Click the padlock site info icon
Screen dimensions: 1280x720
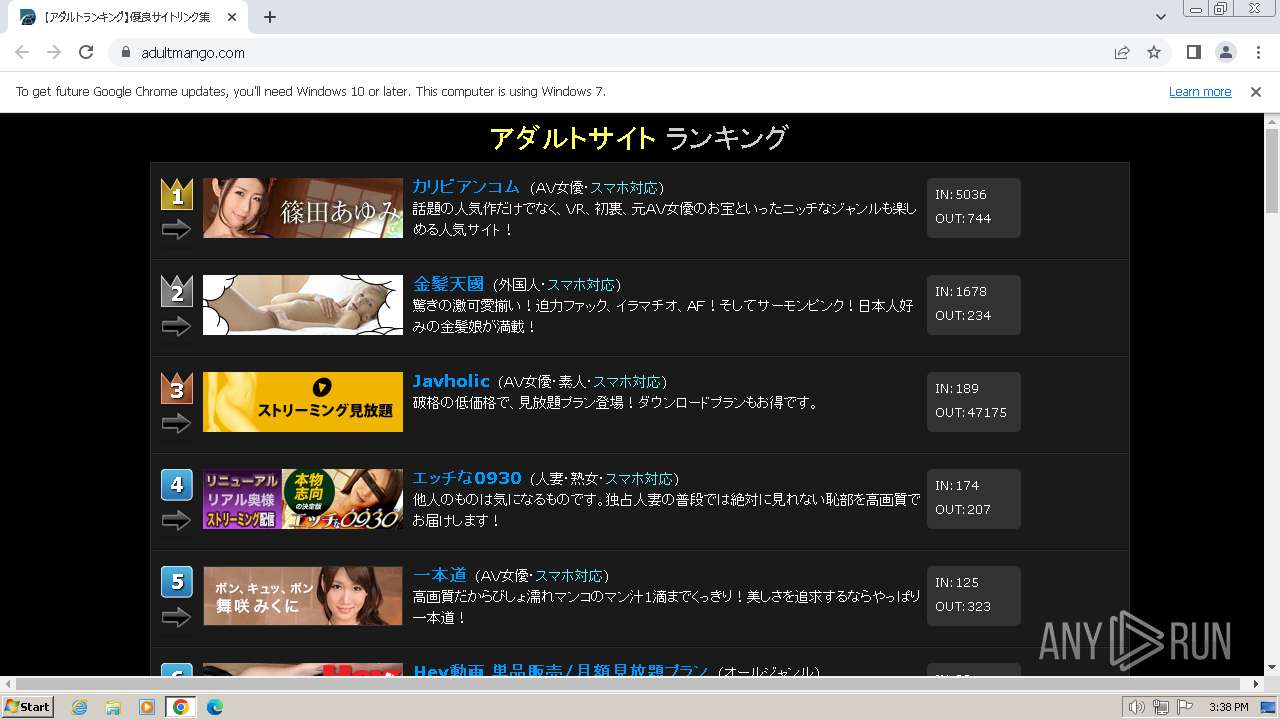tap(125, 53)
